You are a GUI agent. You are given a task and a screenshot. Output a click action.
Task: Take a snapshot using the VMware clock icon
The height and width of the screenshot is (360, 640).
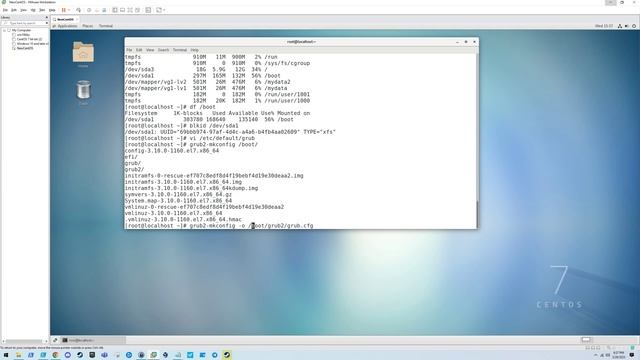tap(89, 10)
